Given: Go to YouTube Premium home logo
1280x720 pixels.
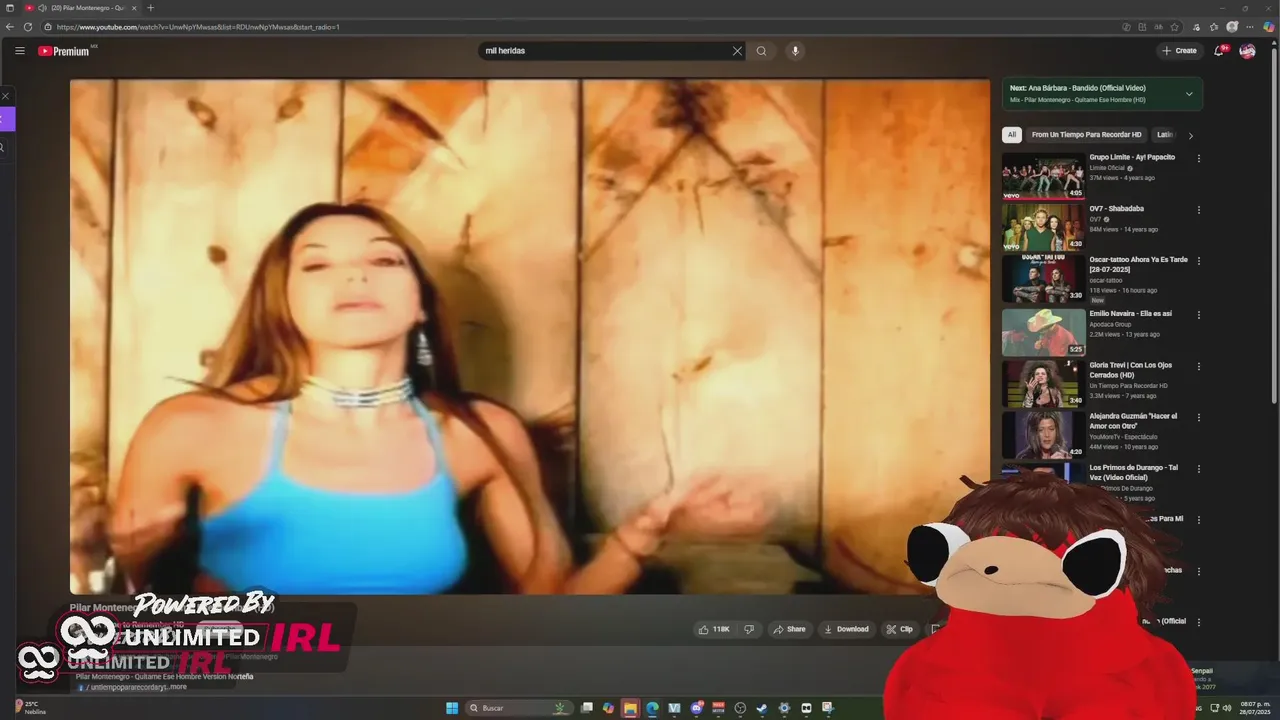Looking at the screenshot, I should click(x=66, y=51).
